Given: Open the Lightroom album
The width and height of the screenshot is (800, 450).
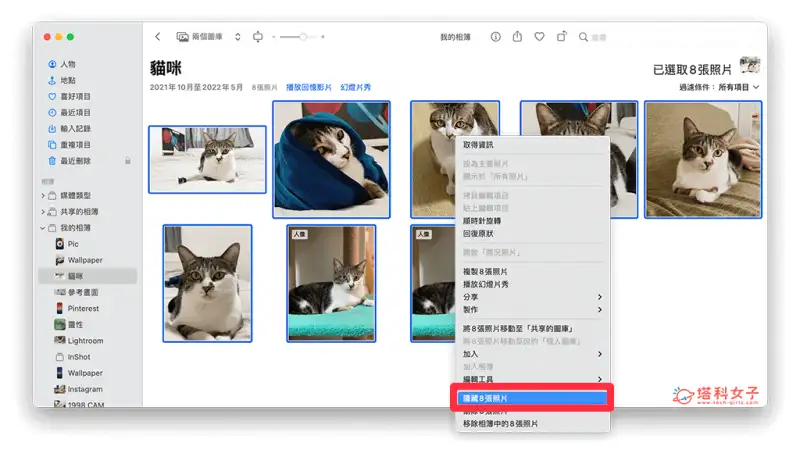Looking at the screenshot, I should tap(85, 341).
